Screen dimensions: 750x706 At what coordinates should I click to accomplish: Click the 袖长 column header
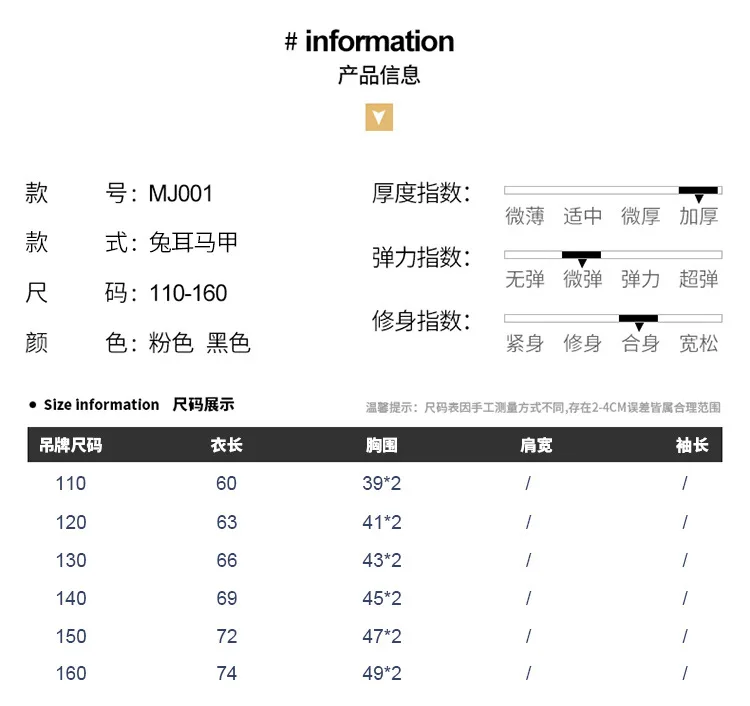click(x=692, y=445)
